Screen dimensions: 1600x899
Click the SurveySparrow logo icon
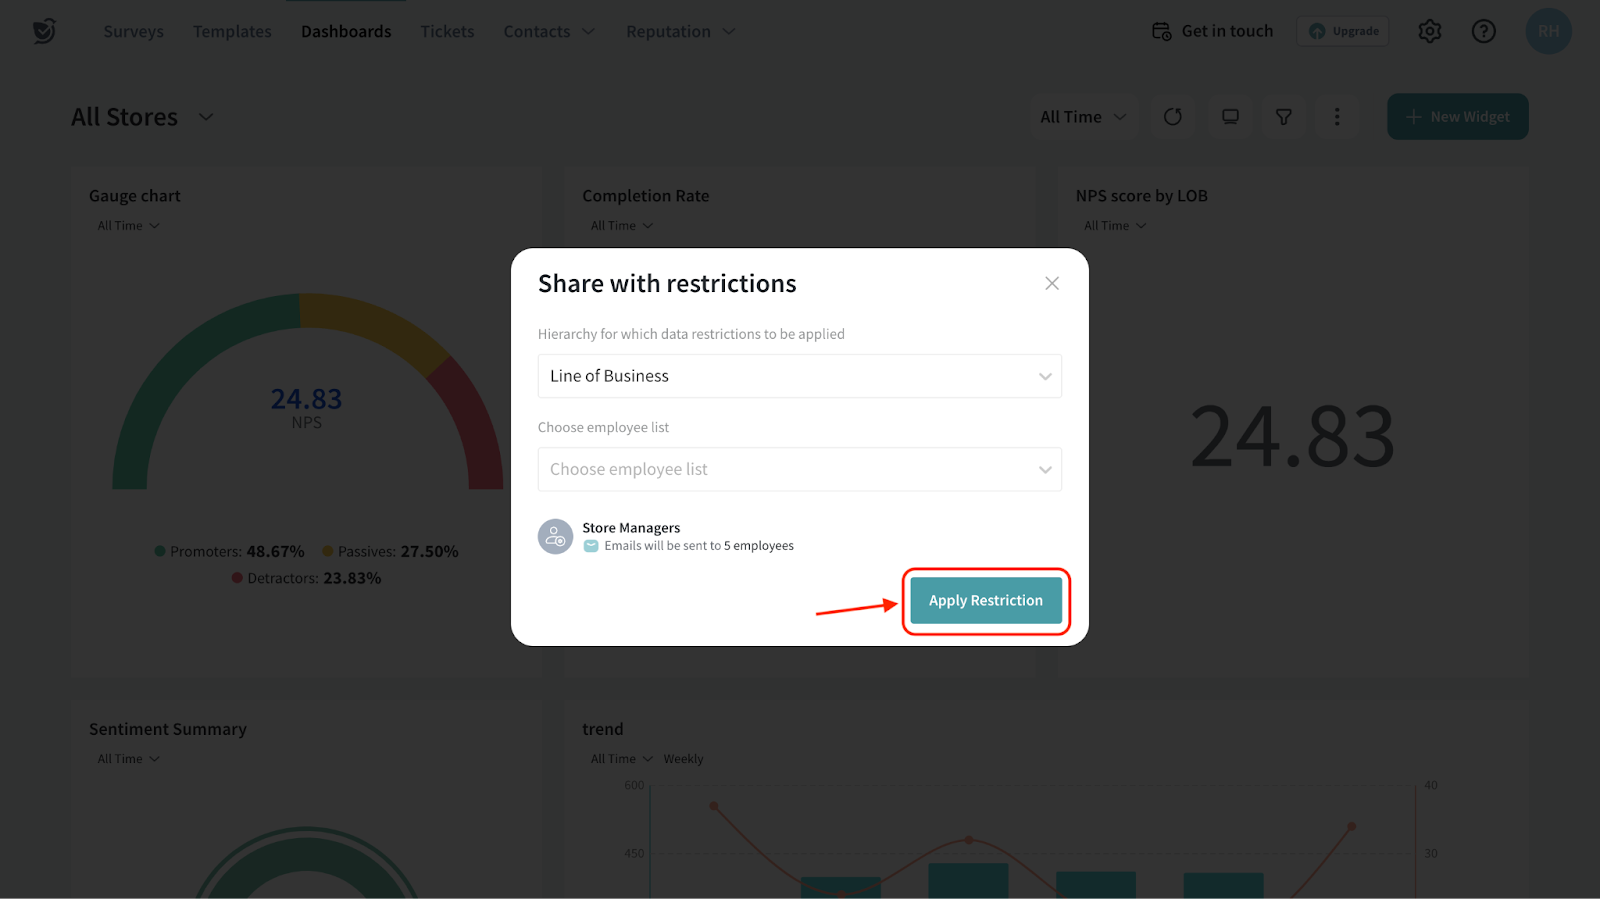tap(44, 31)
